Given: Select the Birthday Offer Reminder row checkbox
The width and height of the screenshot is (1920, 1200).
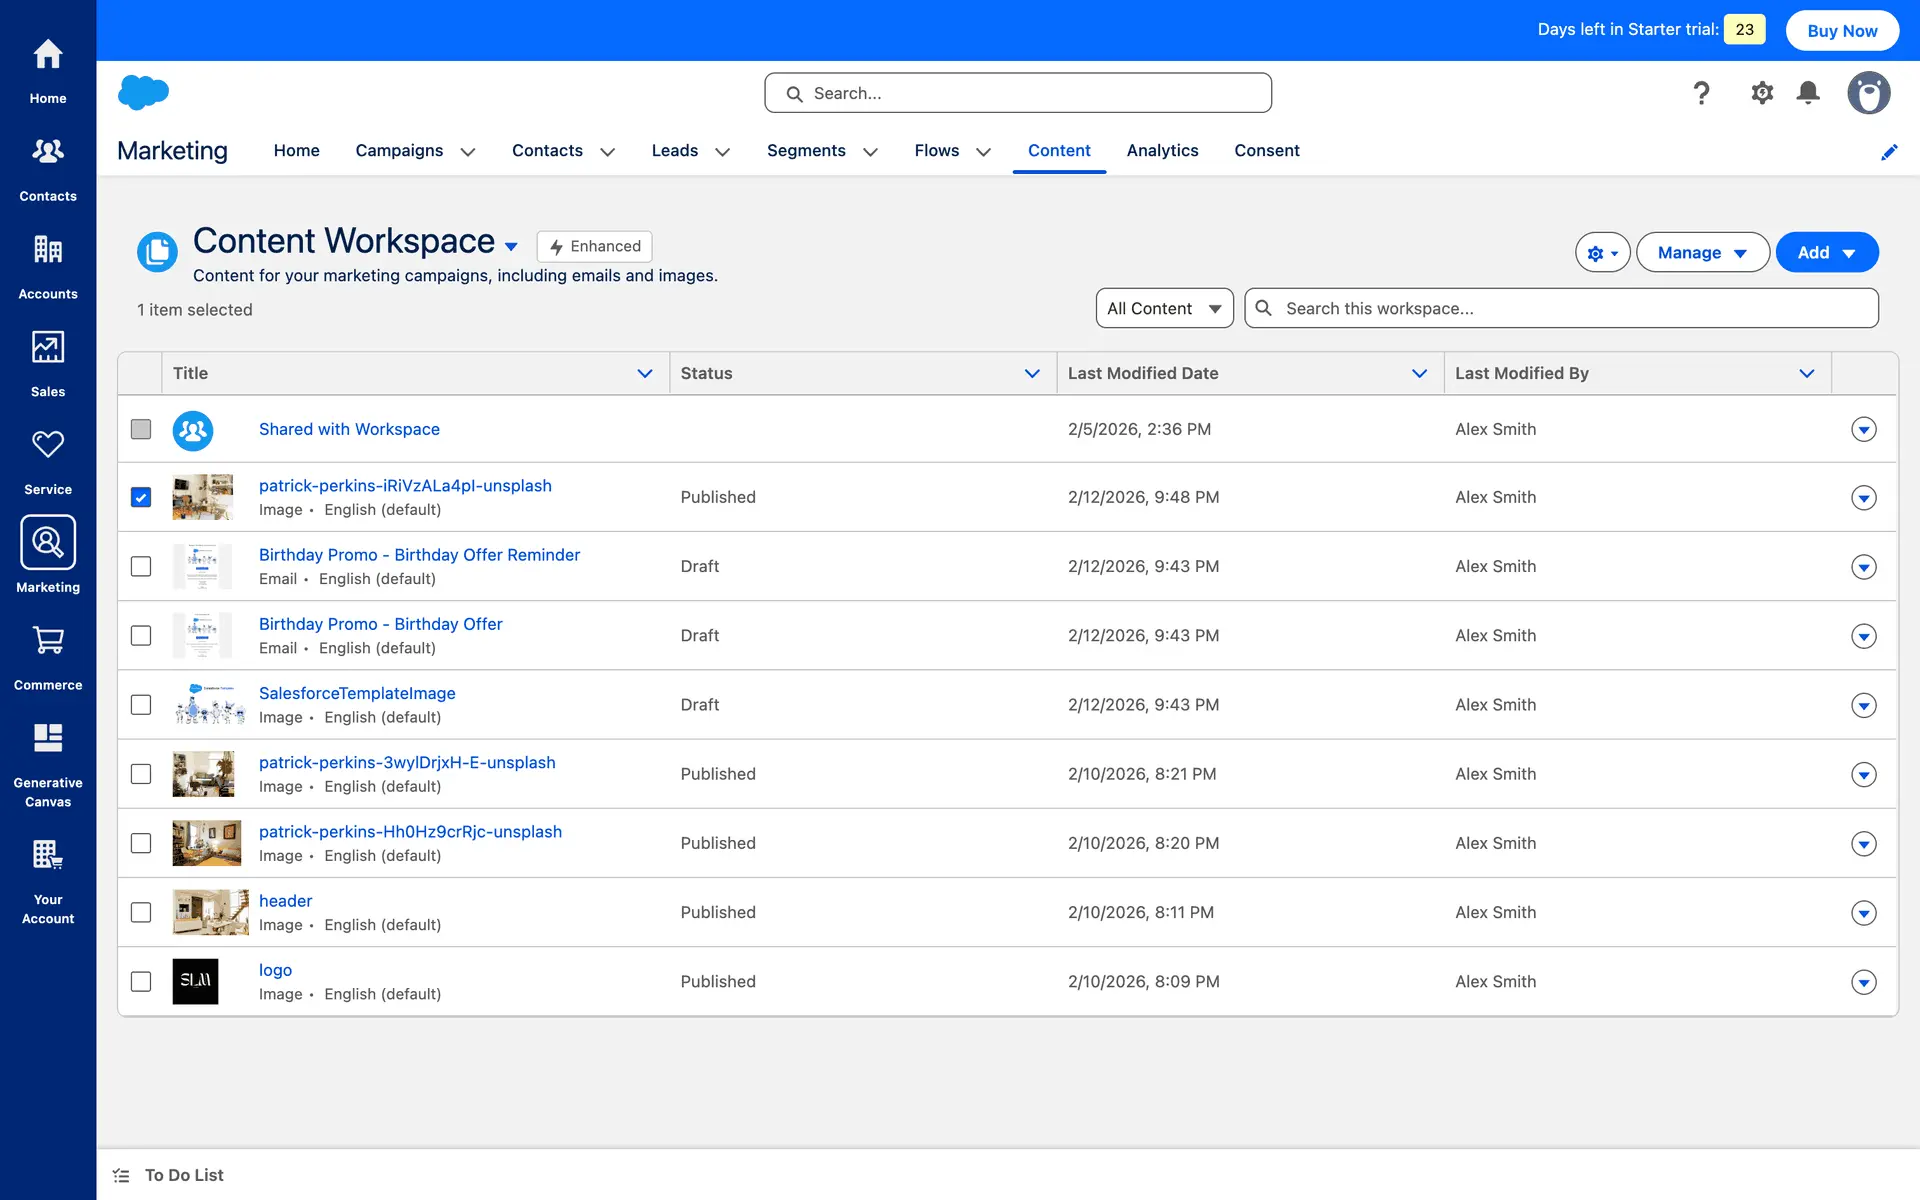Looking at the screenshot, I should pyautogui.click(x=141, y=566).
